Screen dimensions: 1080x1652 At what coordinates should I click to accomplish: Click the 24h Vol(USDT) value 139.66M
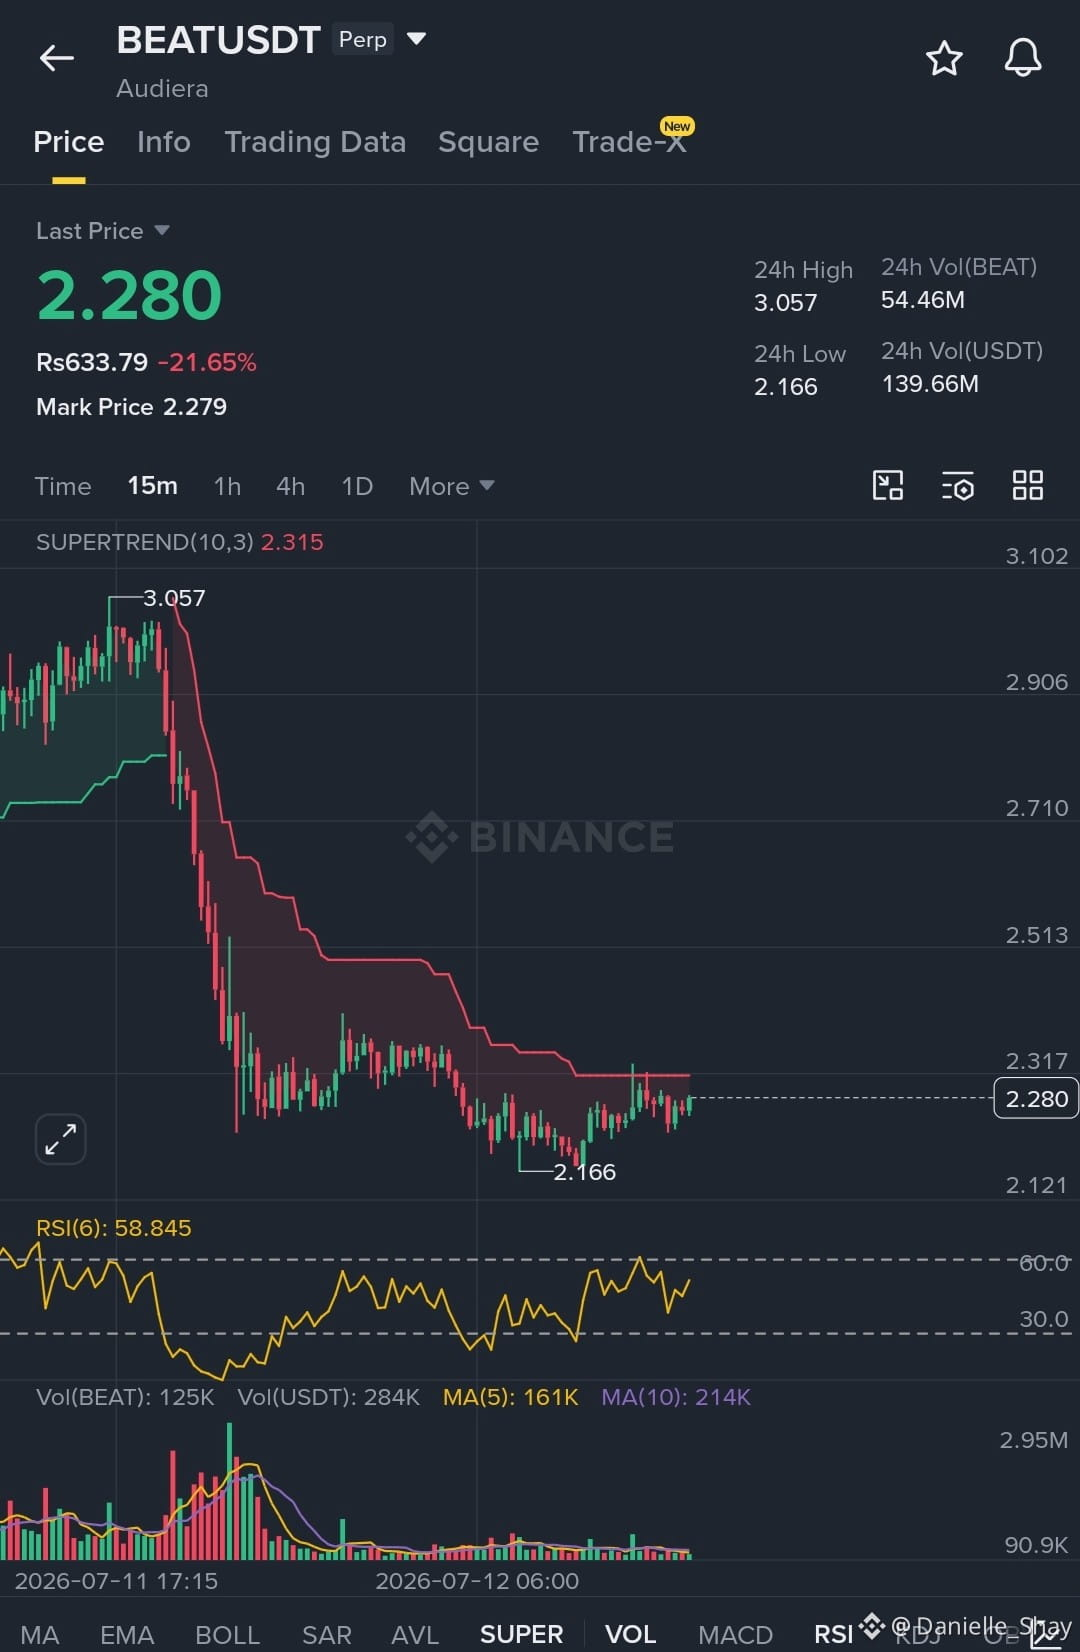930,384
